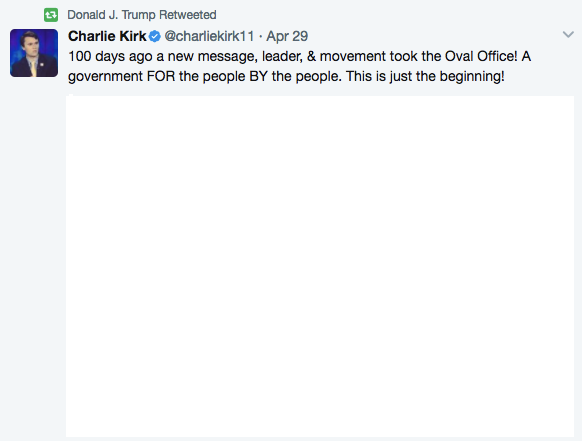Click the name Donald J. Trump above the tweet
582x441 pixels.
[x=111, y=15]
